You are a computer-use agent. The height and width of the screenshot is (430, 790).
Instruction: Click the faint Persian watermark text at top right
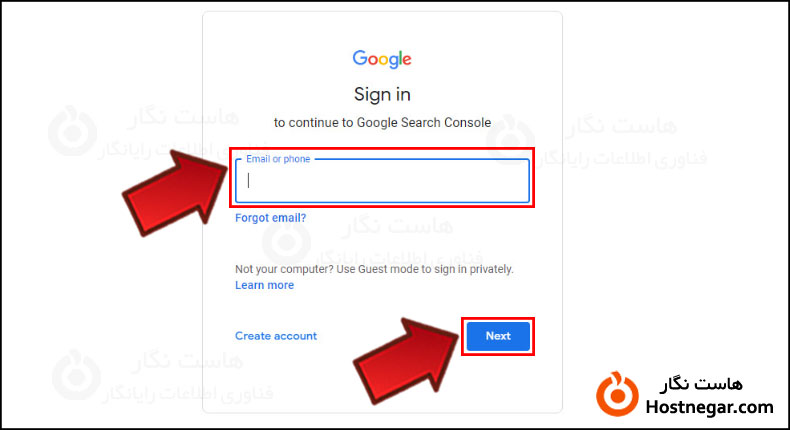[x=621, y=142]
